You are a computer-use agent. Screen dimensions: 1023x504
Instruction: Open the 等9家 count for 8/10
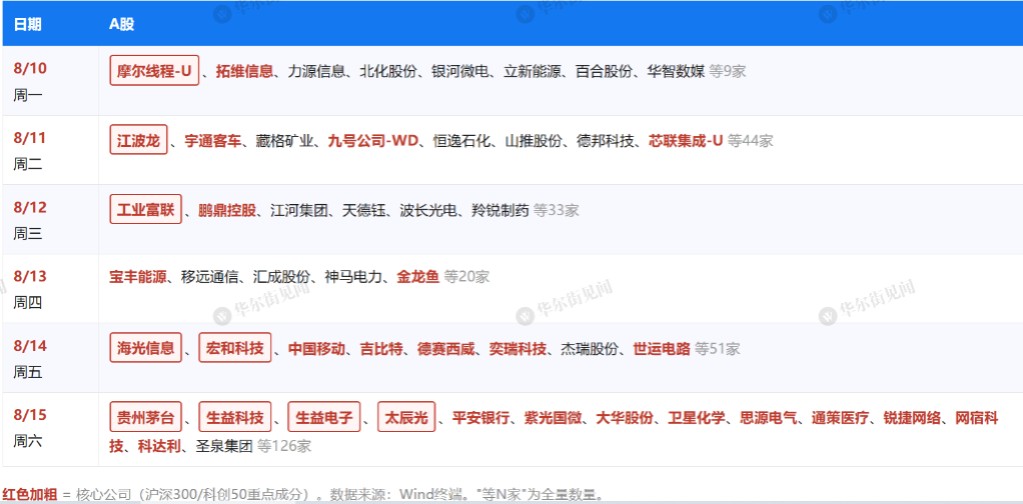coord(727,71)
